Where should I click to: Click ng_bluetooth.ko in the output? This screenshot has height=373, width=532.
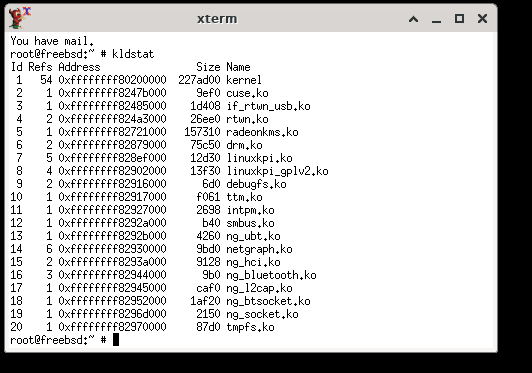(x=271, y=275)
